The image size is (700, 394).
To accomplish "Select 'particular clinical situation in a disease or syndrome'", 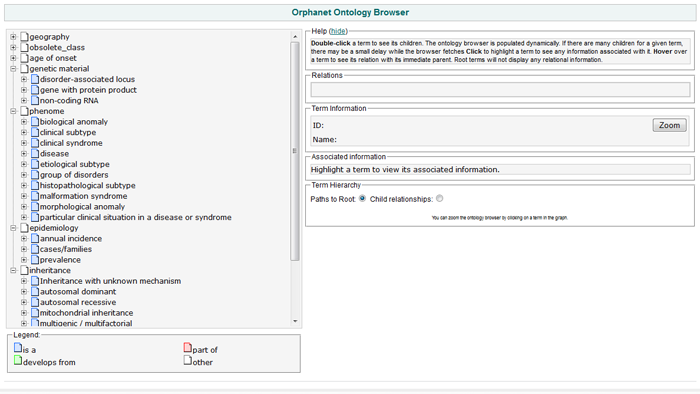I will coord(136,217).
